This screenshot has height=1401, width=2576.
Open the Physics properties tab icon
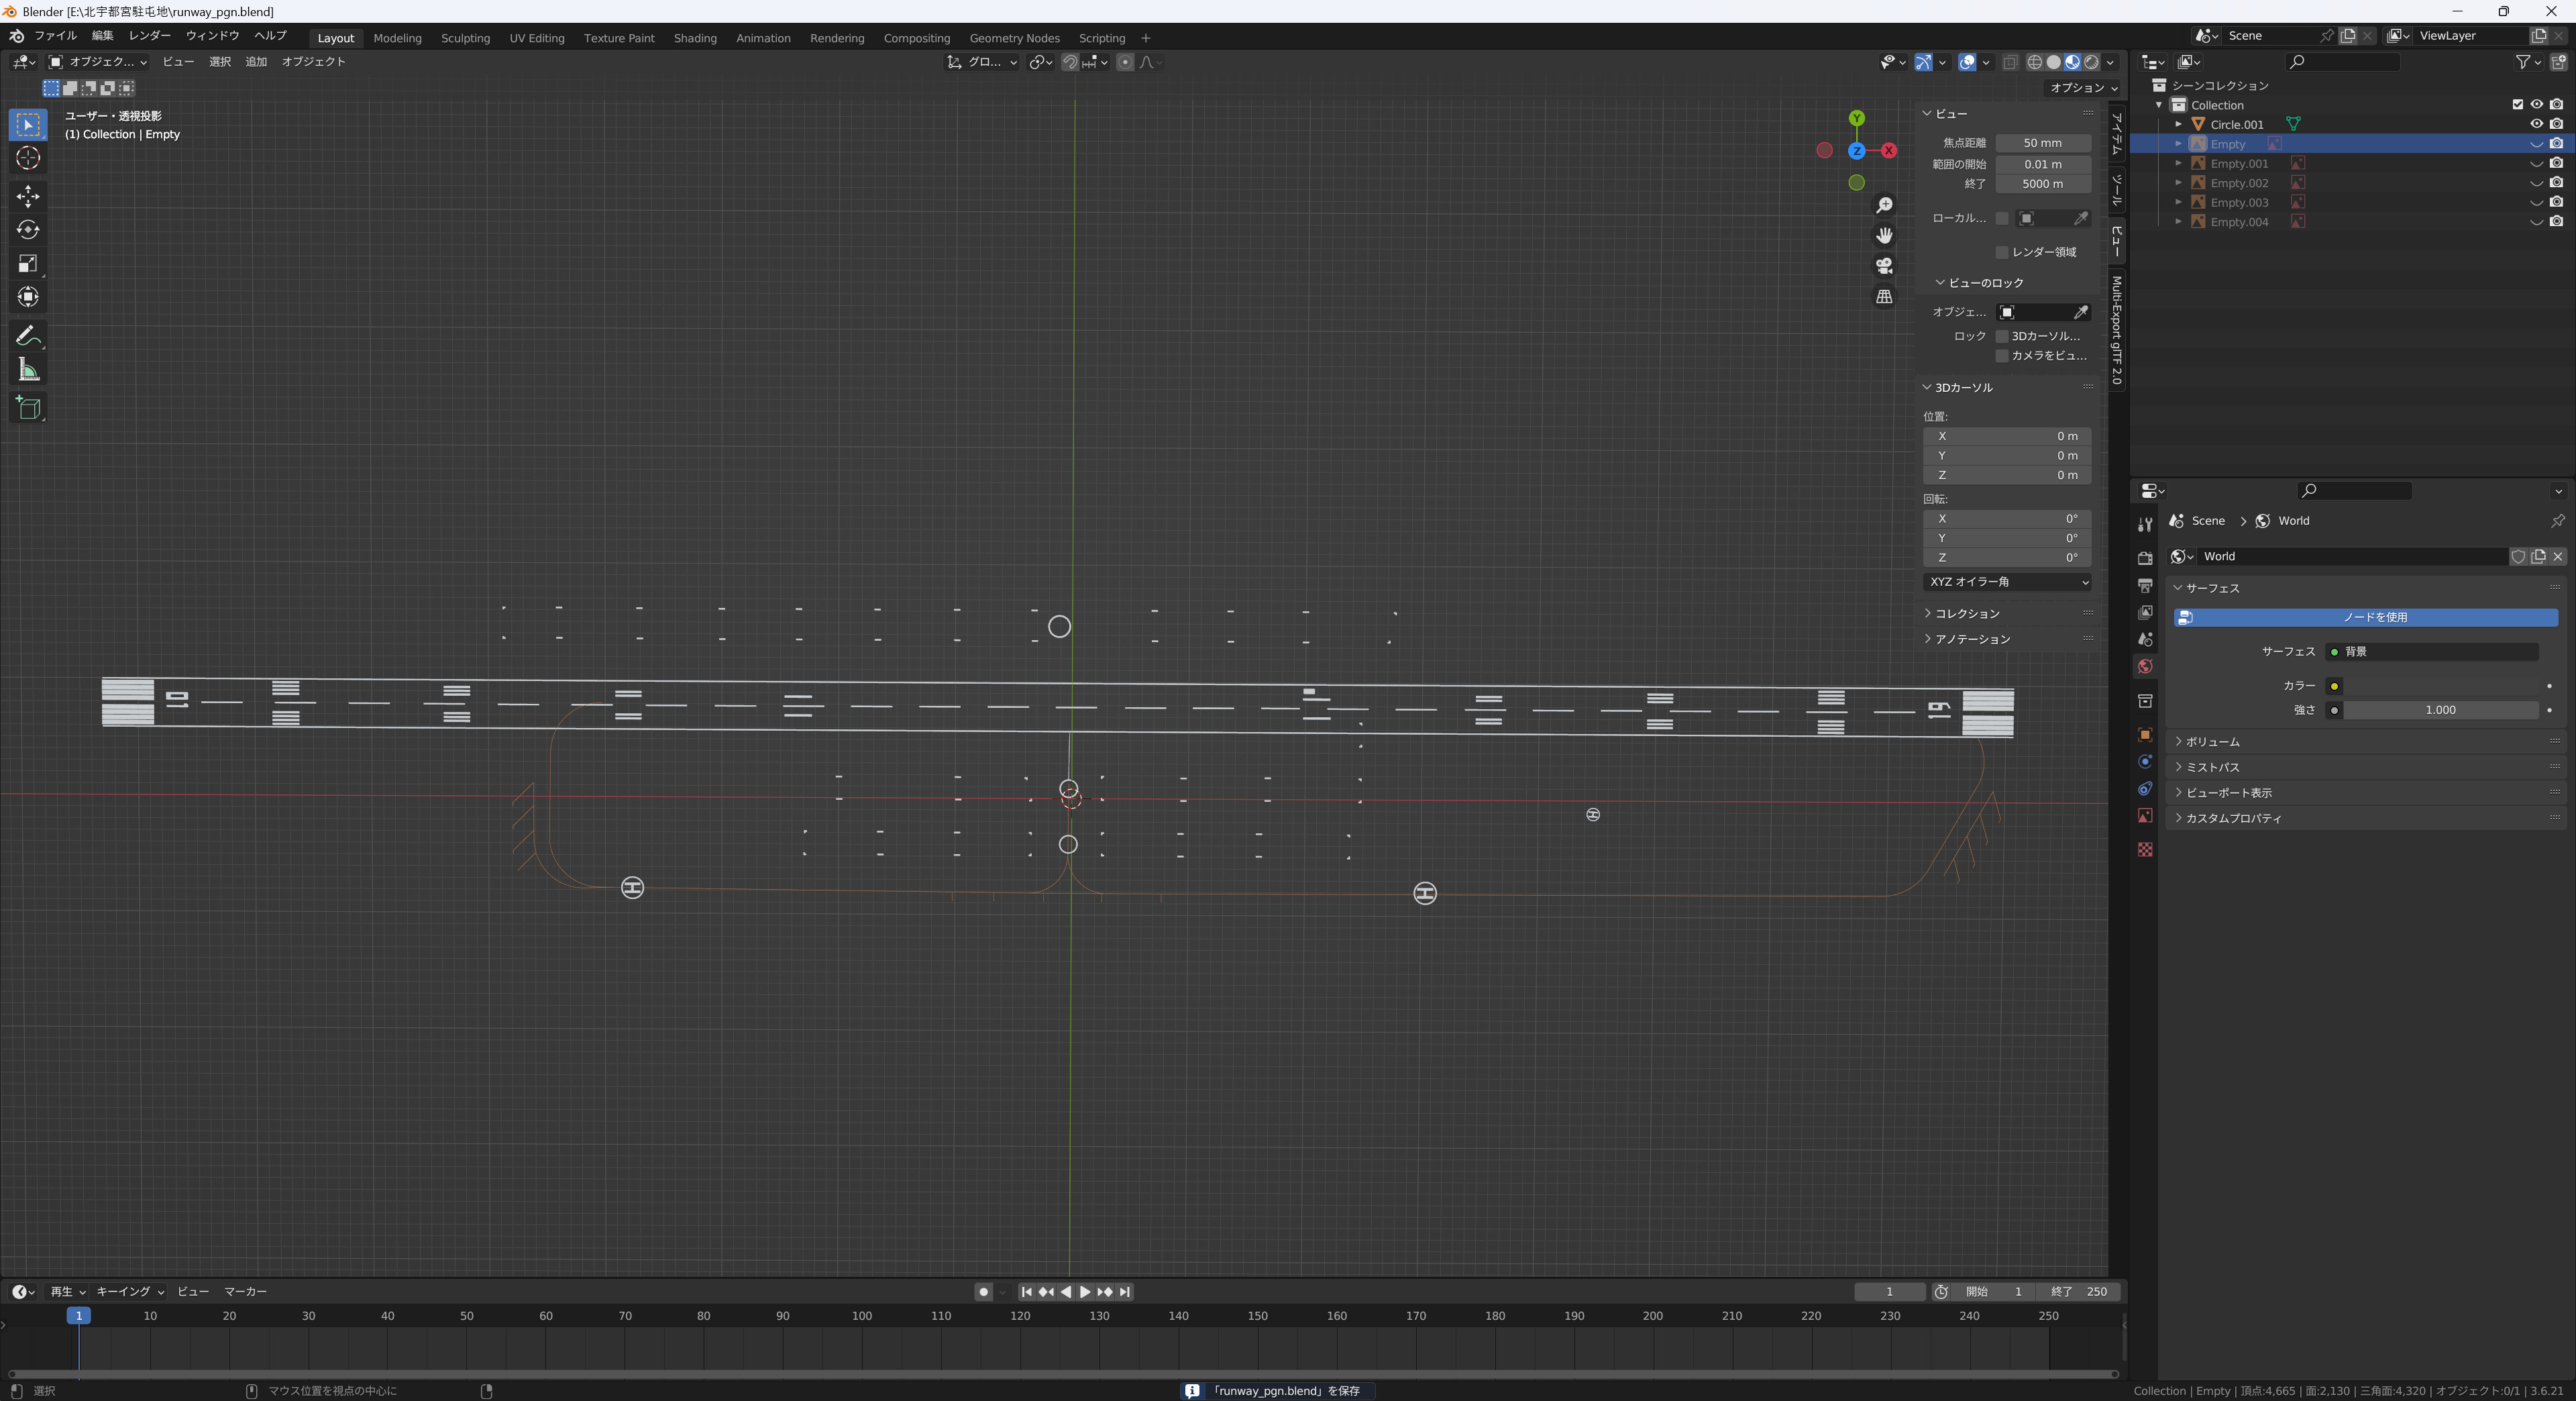pos(2145,762)
